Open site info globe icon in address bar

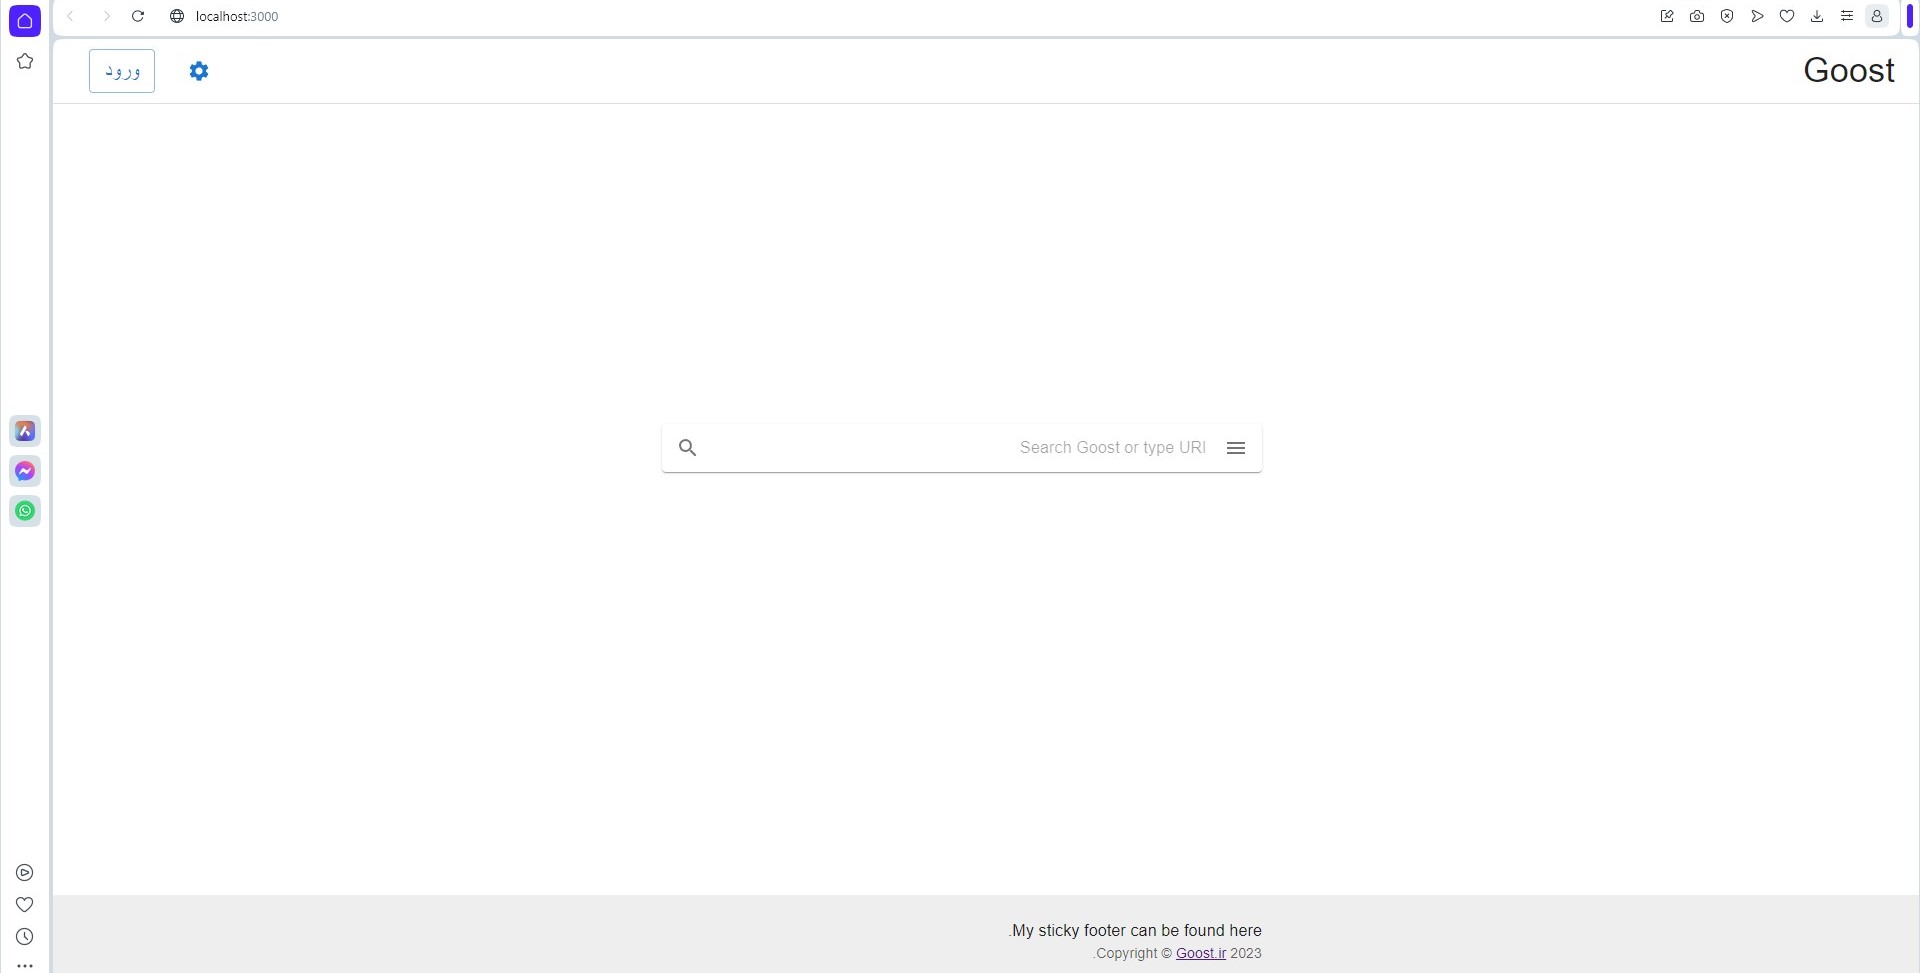click(x=177, y=16)
